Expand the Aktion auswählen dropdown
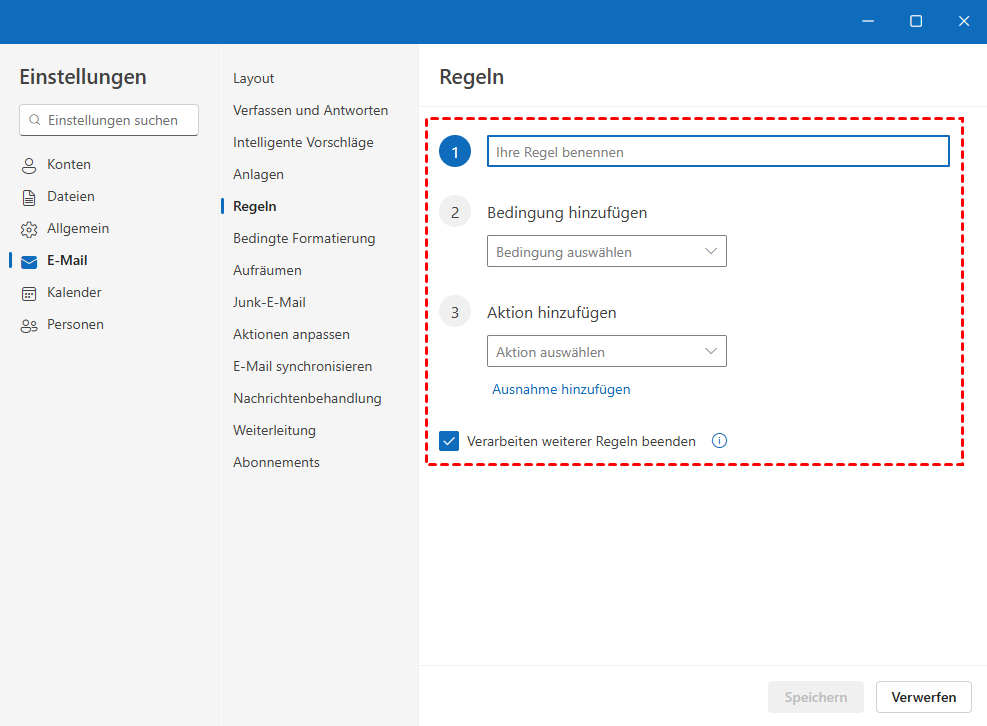Screen dimensions: 987x726 pyautogui.click(x=606, y=352)
